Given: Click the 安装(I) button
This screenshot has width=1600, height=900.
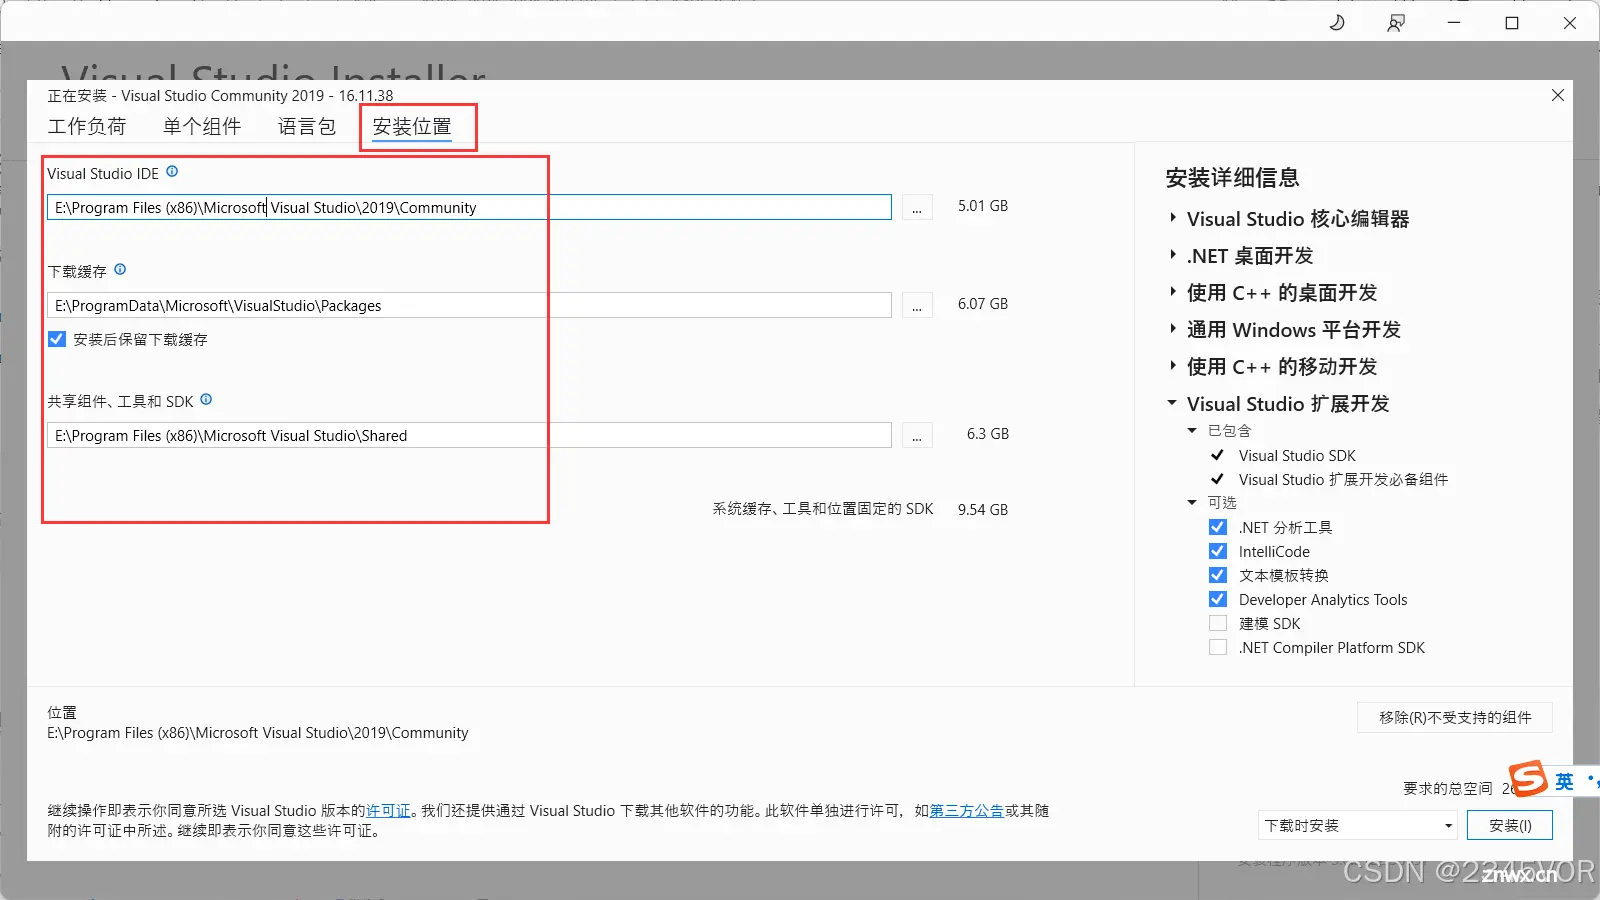Looking at the screenshot, I should pyautogui.click(x=1510, y=825).
